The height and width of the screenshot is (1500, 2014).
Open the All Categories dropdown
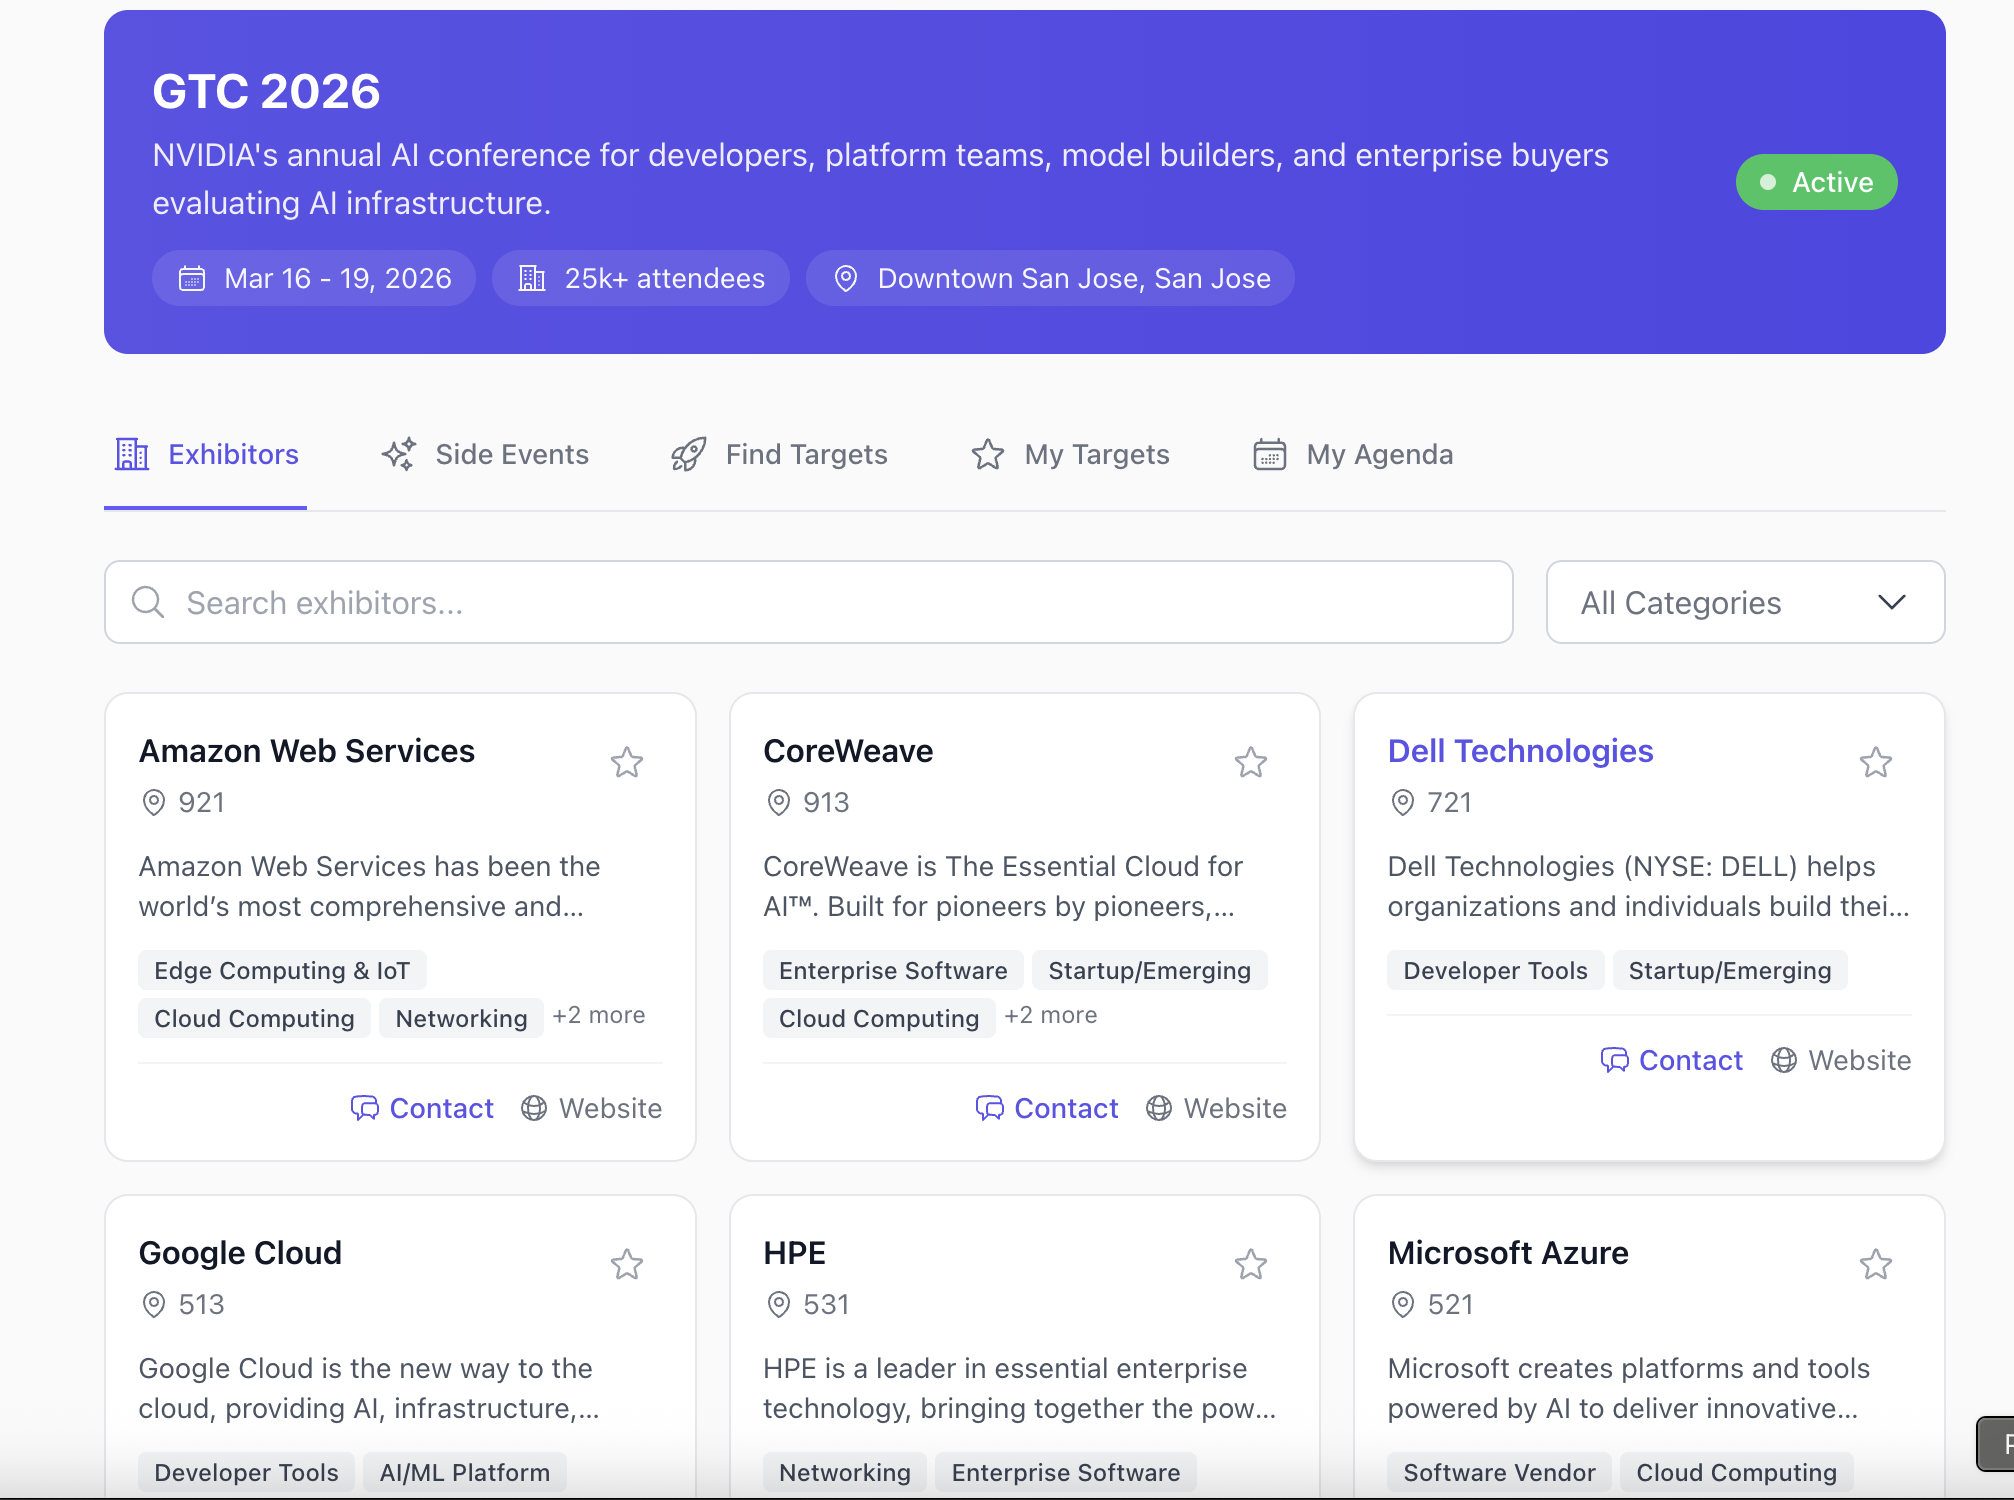[x=1745, y=602]
